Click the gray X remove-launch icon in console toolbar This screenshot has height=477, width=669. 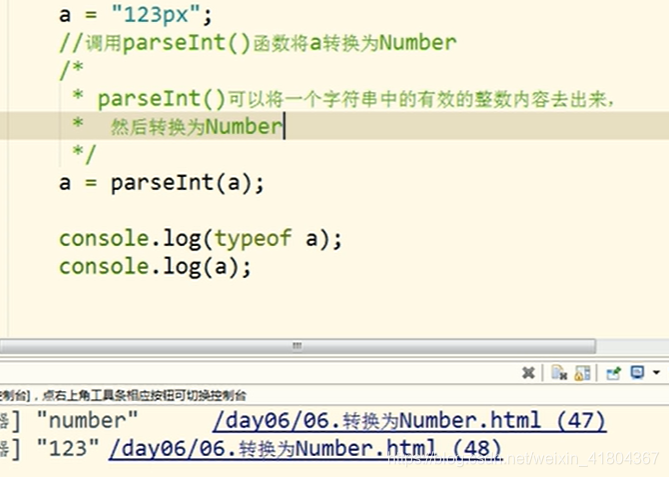[528, 373]
